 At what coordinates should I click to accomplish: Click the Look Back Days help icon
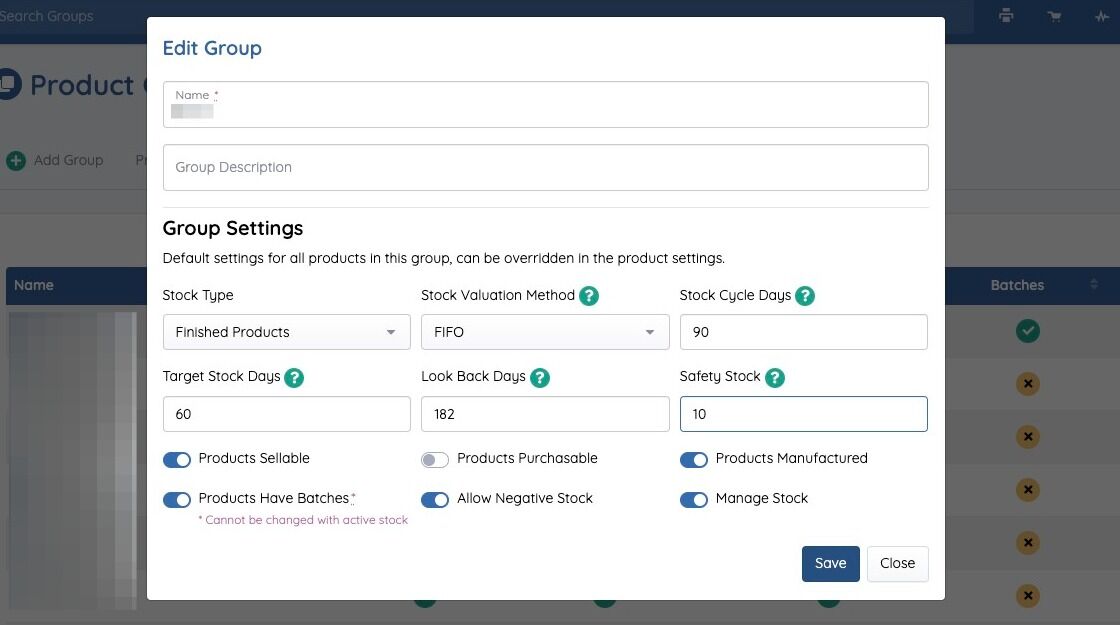click(539, 377)
